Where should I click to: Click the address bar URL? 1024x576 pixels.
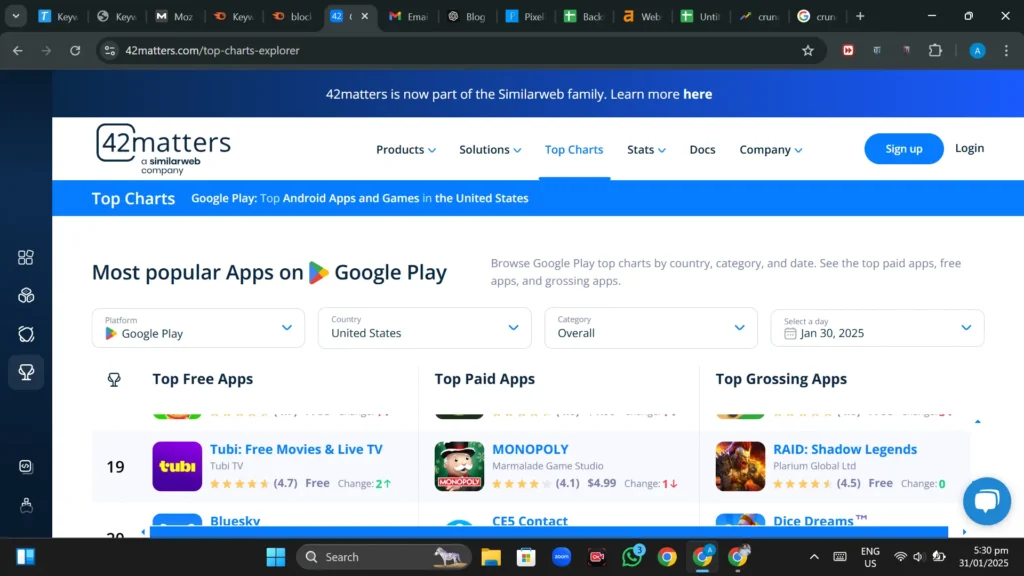tap(212, 50)
